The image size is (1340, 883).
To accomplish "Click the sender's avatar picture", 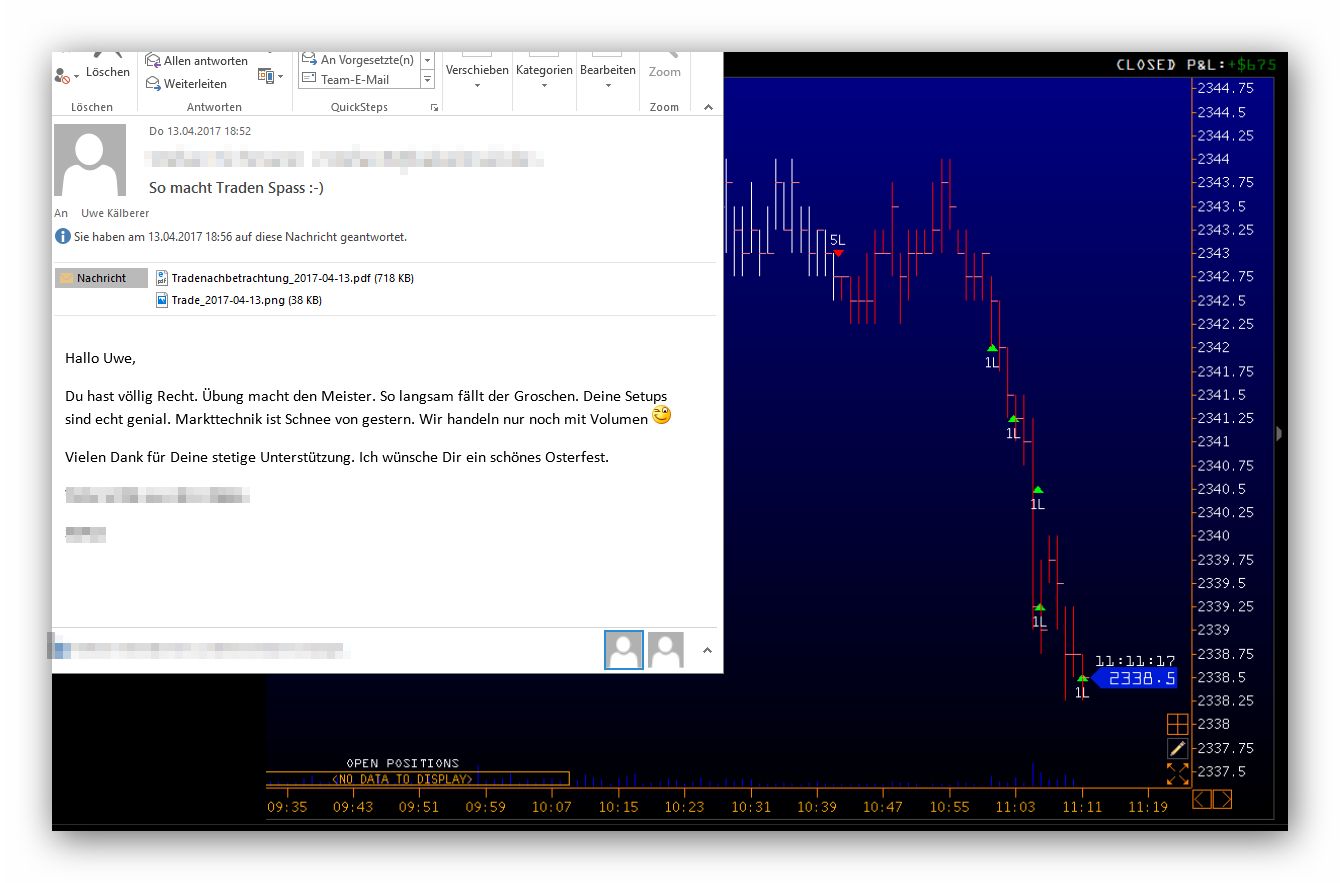I will point(90,160).
